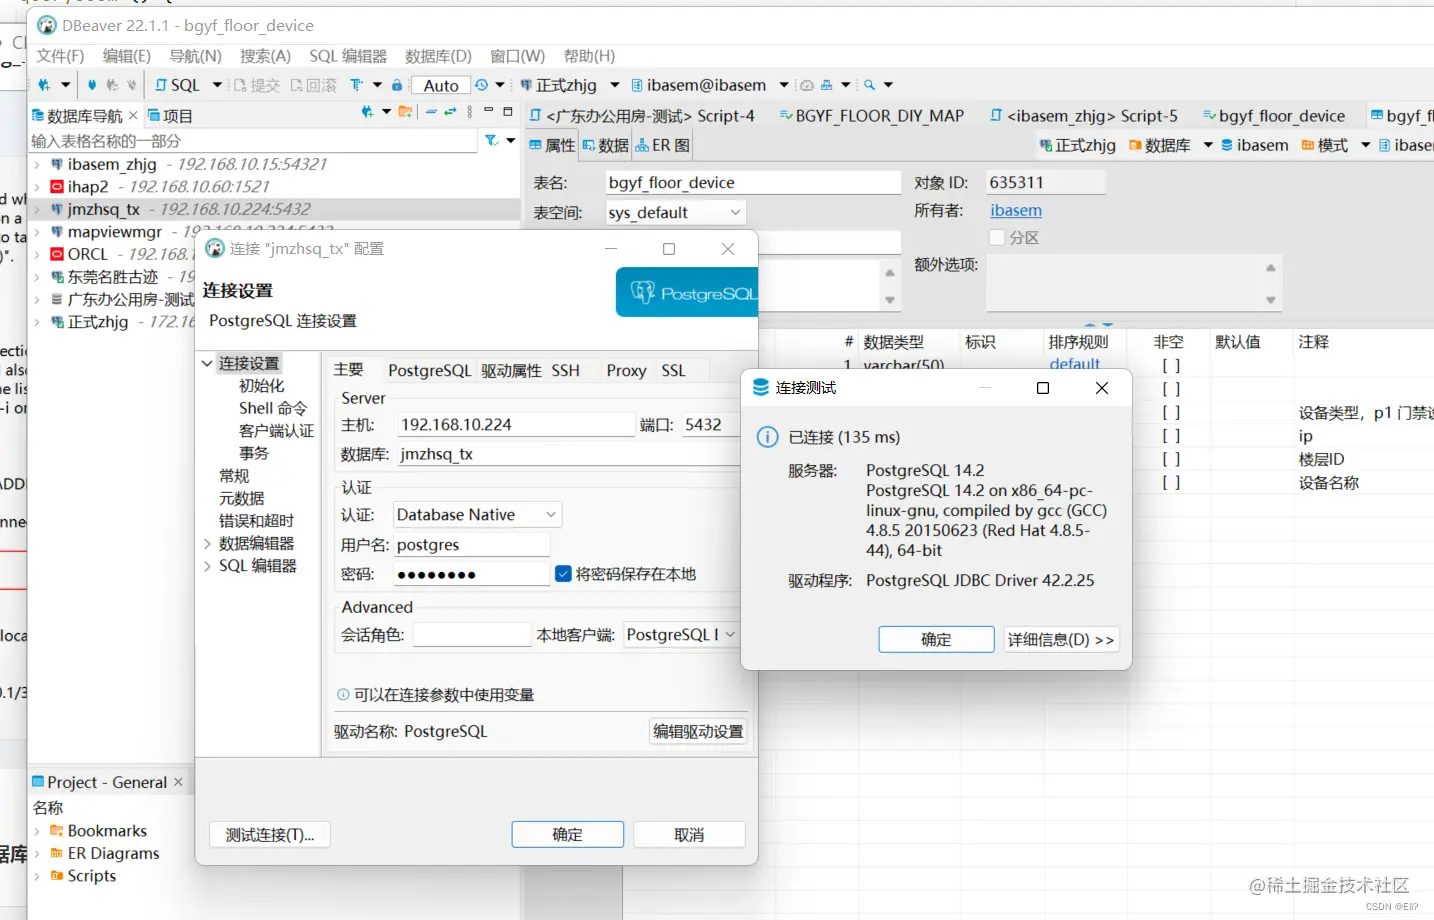Screen dimensions: 1434x920
Task: Click the 用户名 field containing postgres
Action: (x=472, y=544)
